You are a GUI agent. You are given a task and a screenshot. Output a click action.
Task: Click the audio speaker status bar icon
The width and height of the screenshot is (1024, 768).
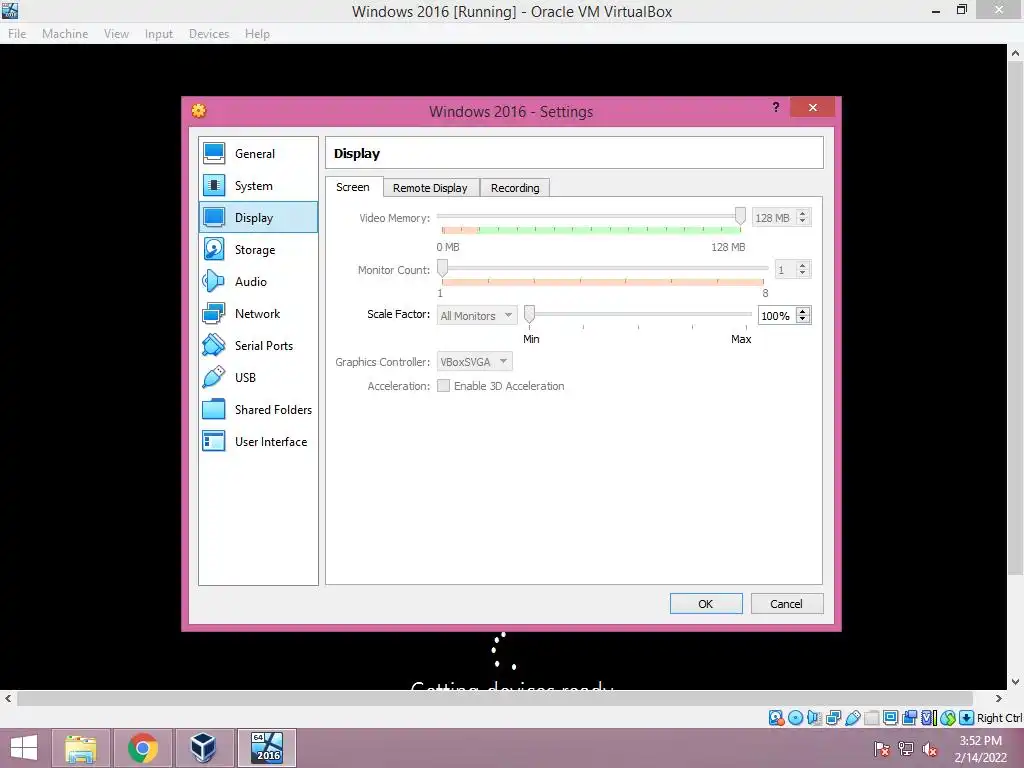814,718
